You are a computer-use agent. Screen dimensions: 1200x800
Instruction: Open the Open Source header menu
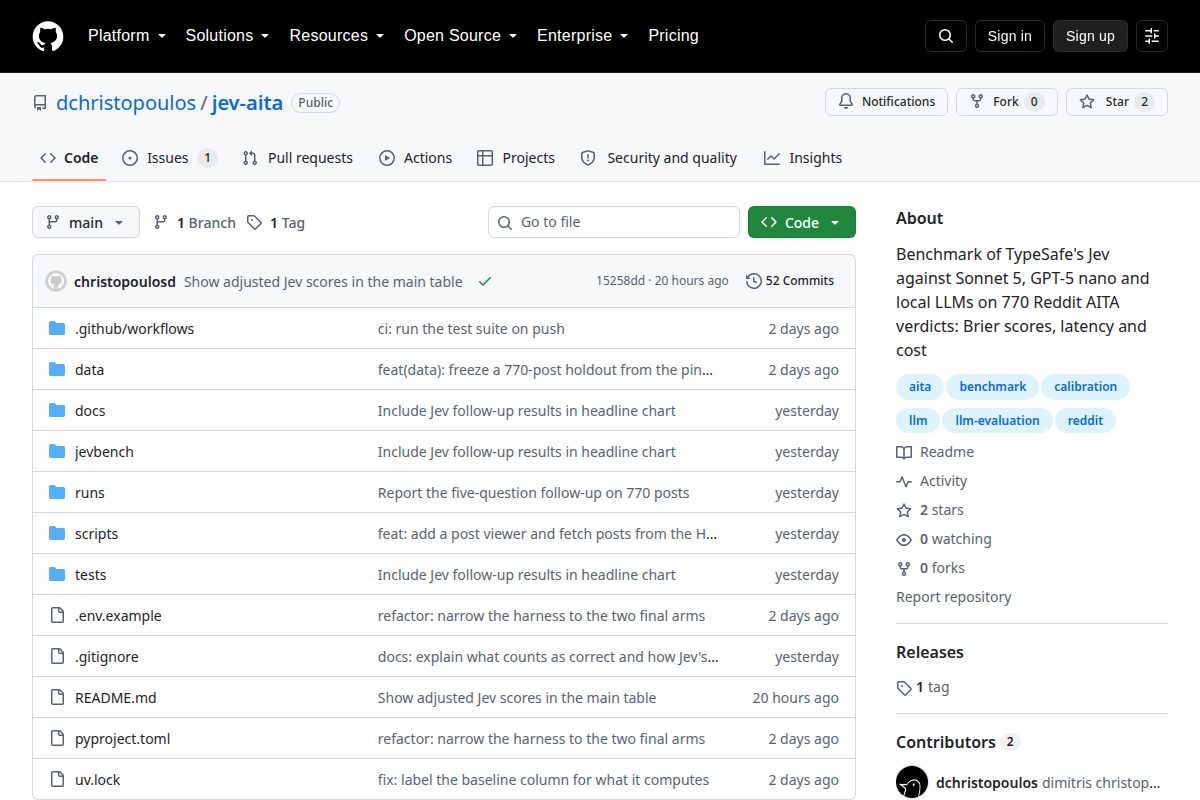[460, 36]
